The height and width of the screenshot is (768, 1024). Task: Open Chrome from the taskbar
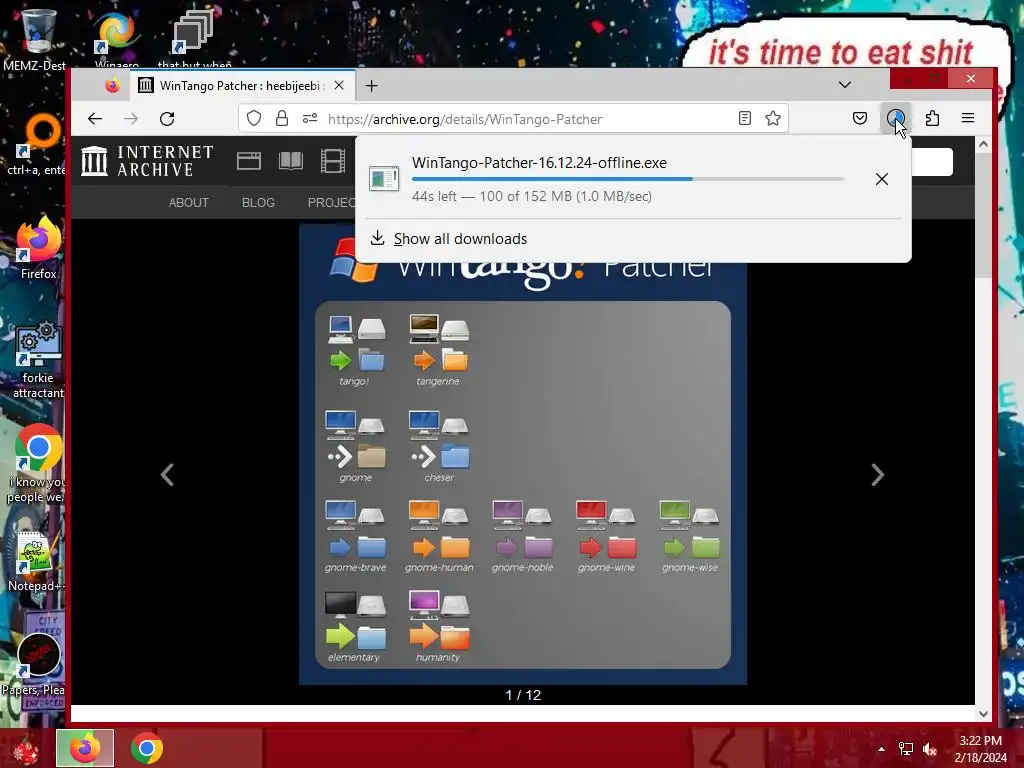tap(146, 748)
